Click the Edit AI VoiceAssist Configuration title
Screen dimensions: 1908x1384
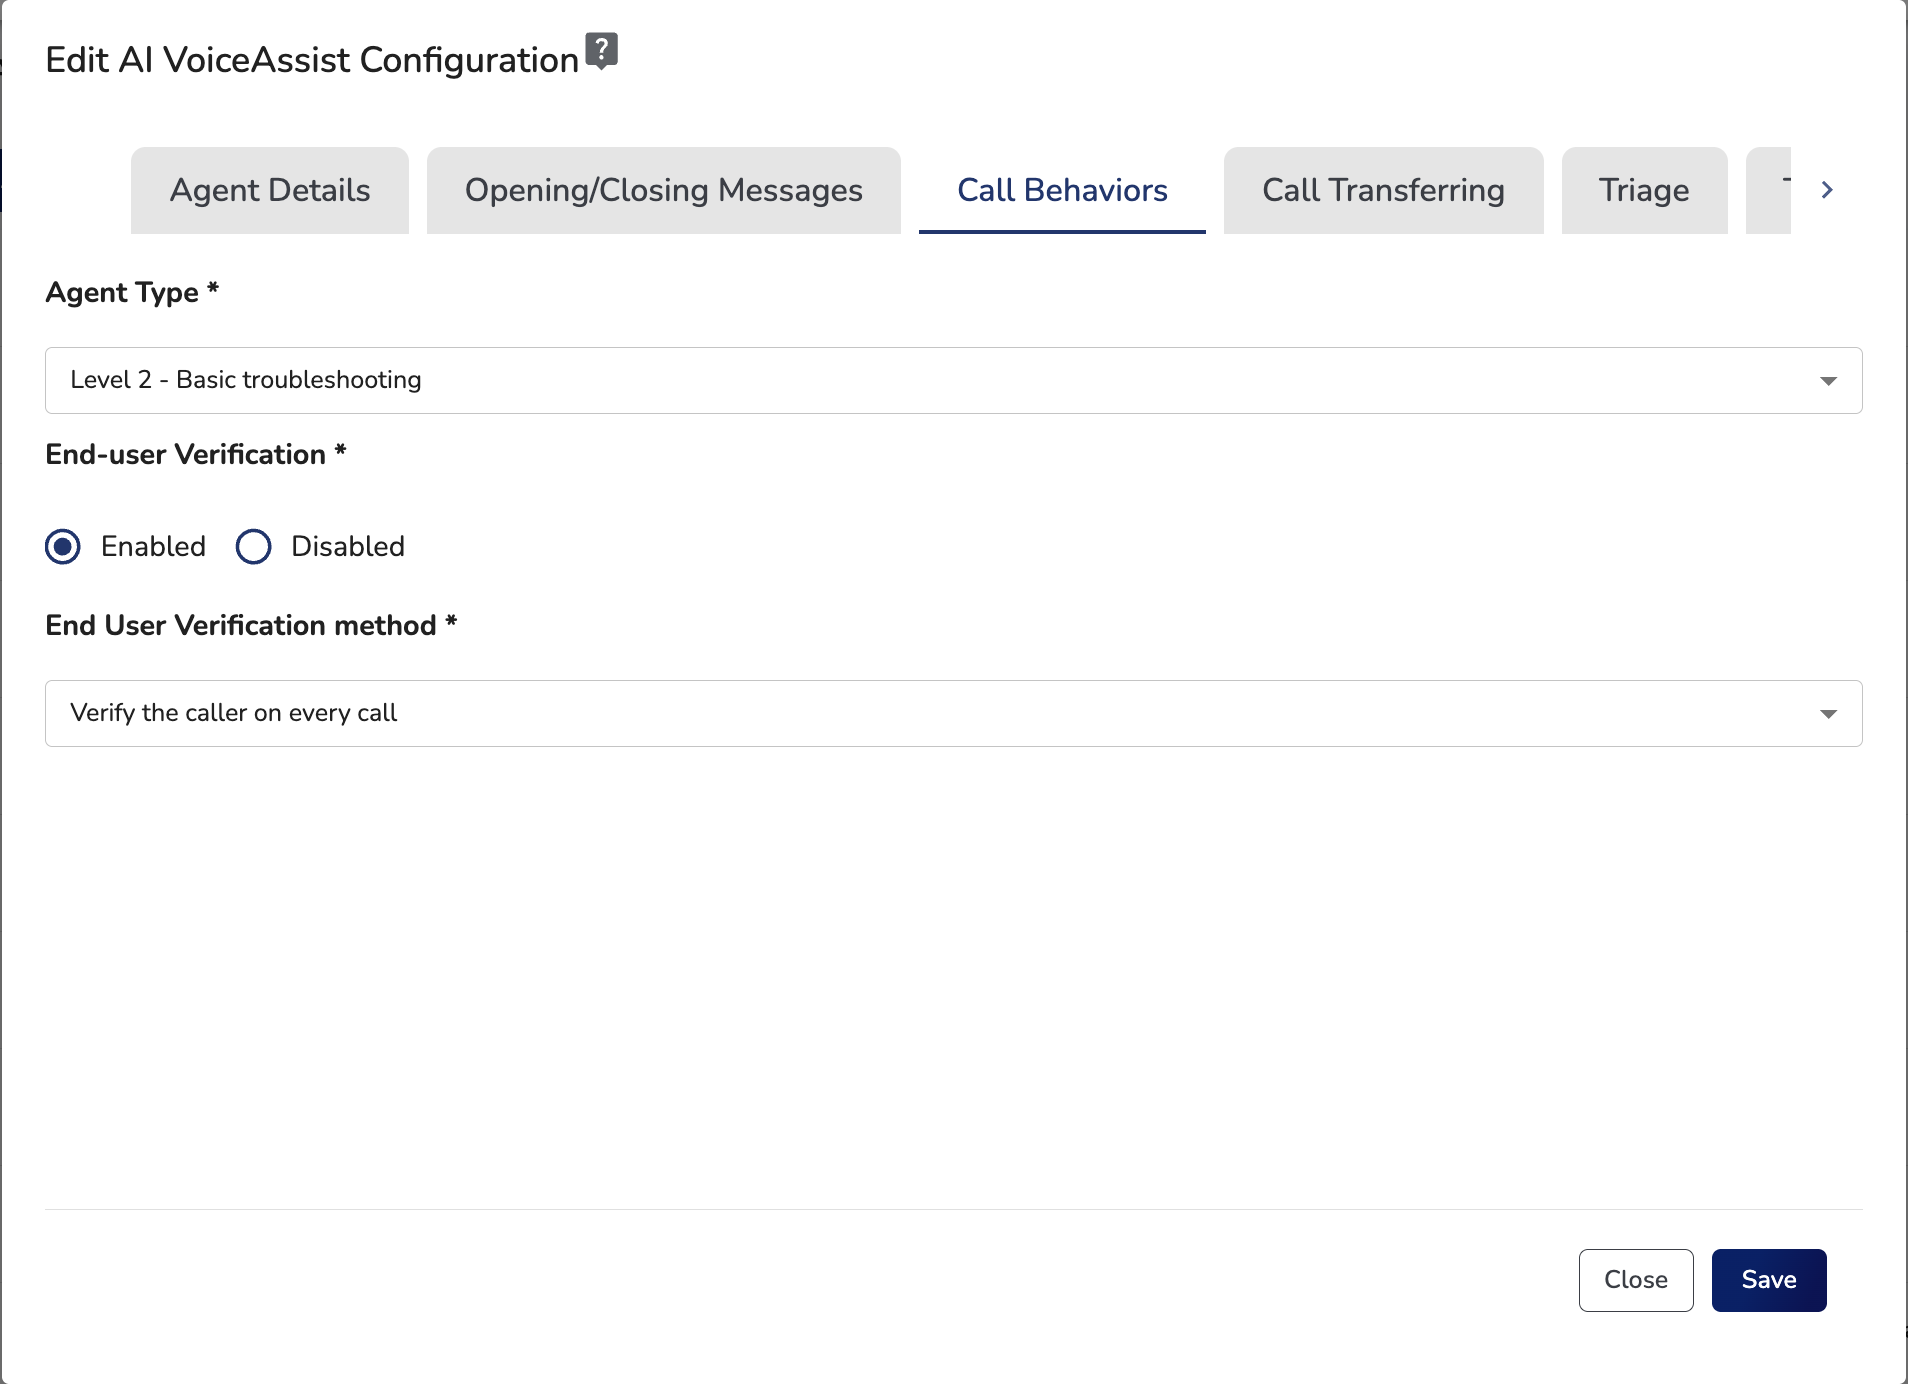(312, 60)
